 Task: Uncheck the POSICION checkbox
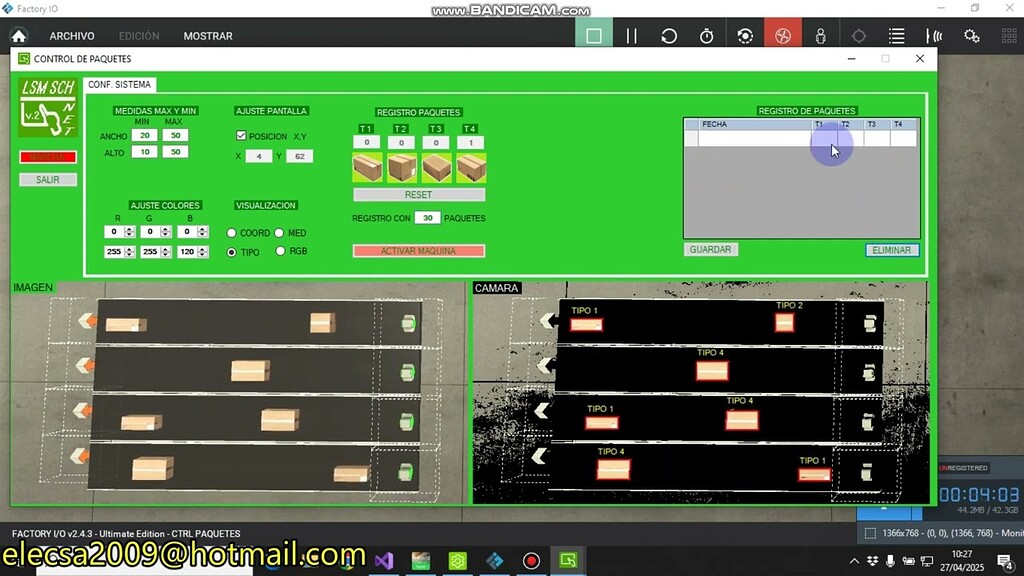(241, 136)
